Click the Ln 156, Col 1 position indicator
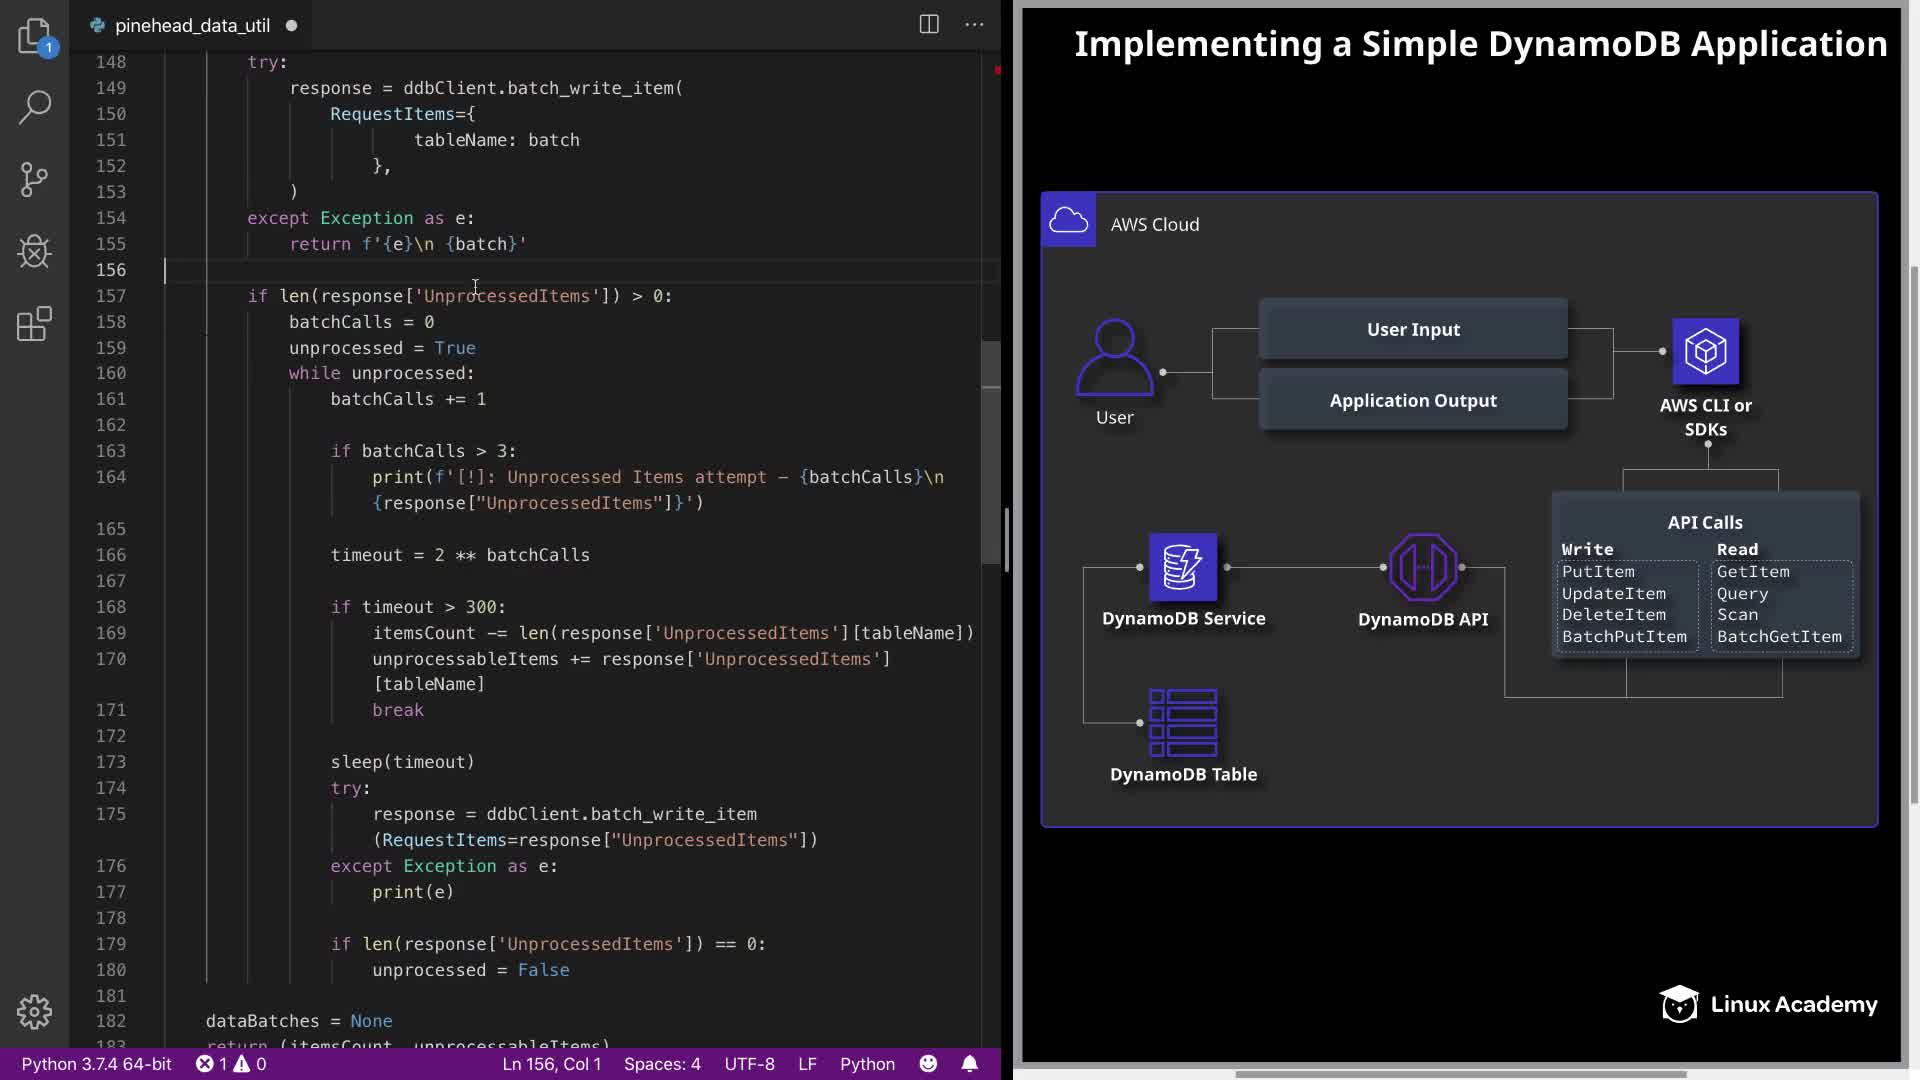Viewport: 1920px width, 1080px height. (551, 1064)
